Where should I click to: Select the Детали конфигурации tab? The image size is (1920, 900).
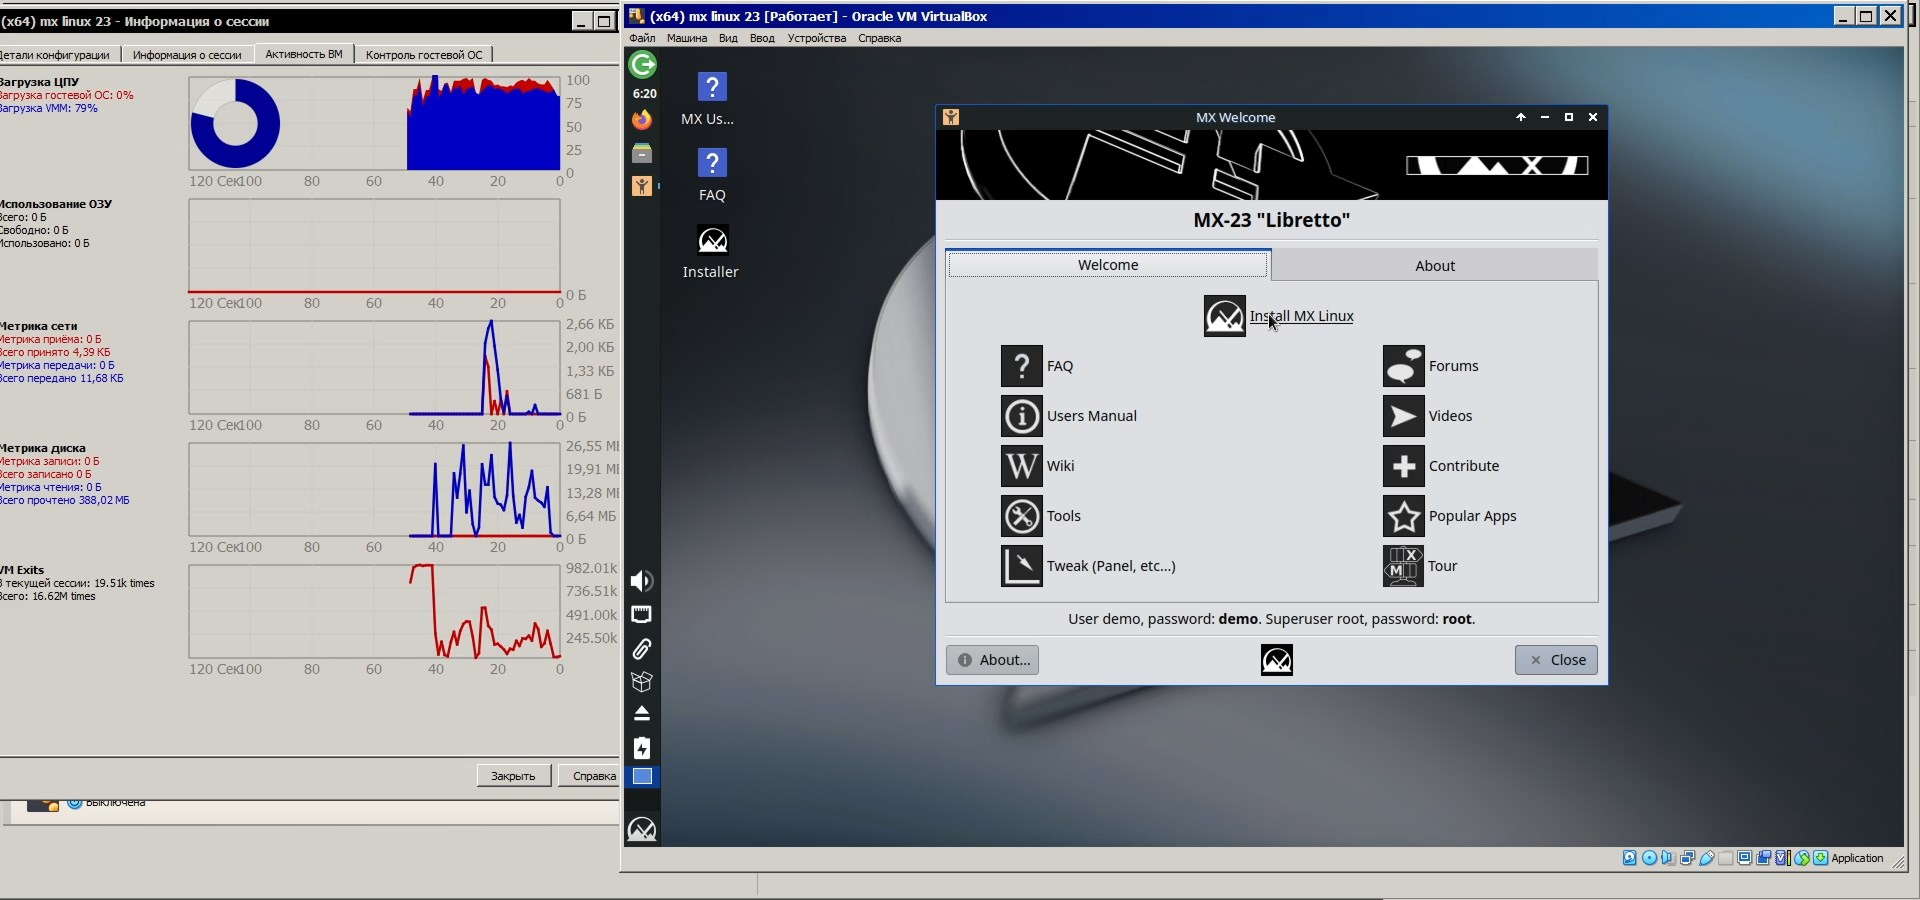[x=56, y=55]
